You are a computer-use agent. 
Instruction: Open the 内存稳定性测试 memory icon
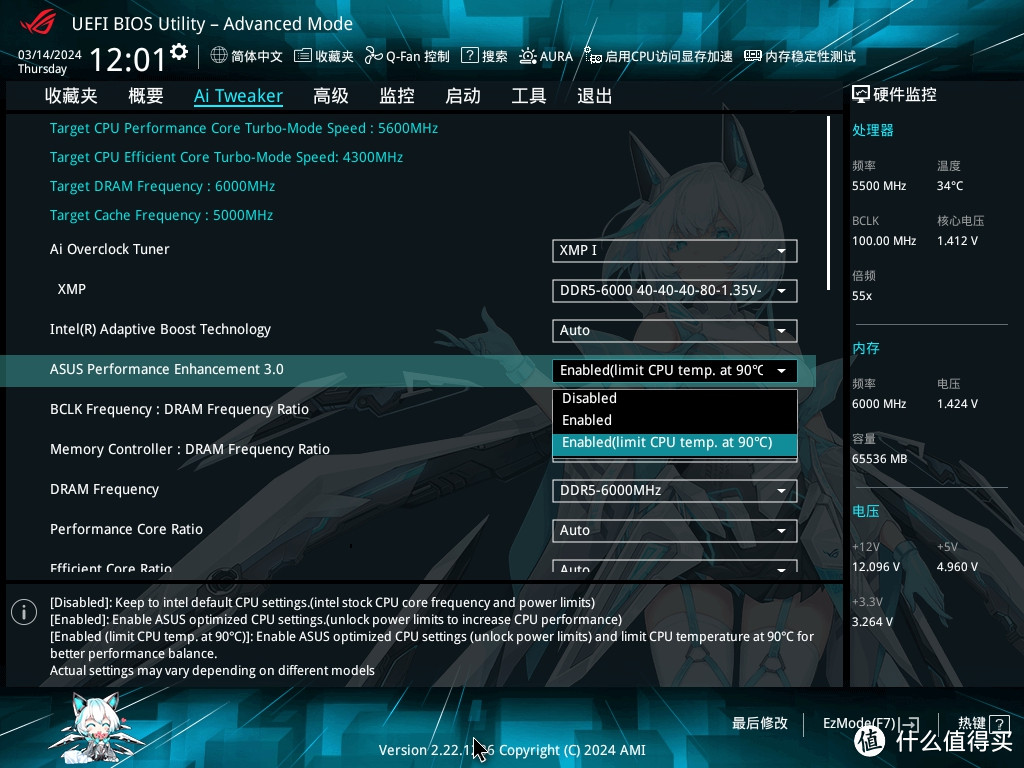point(752,56)
